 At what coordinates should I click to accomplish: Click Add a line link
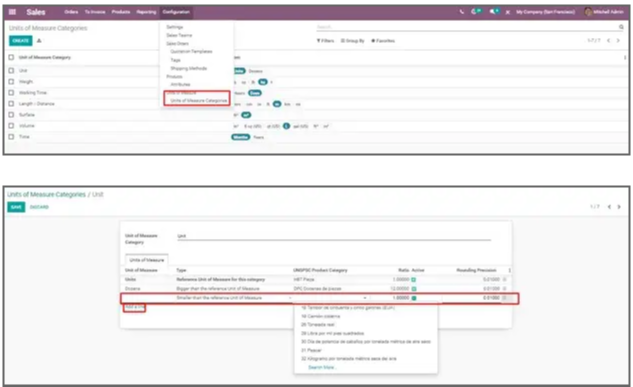[134, 307]
